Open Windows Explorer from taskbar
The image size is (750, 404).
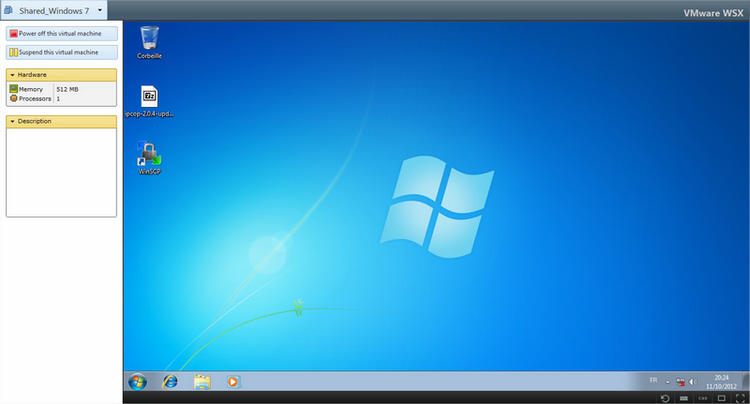tap(202, 382)
